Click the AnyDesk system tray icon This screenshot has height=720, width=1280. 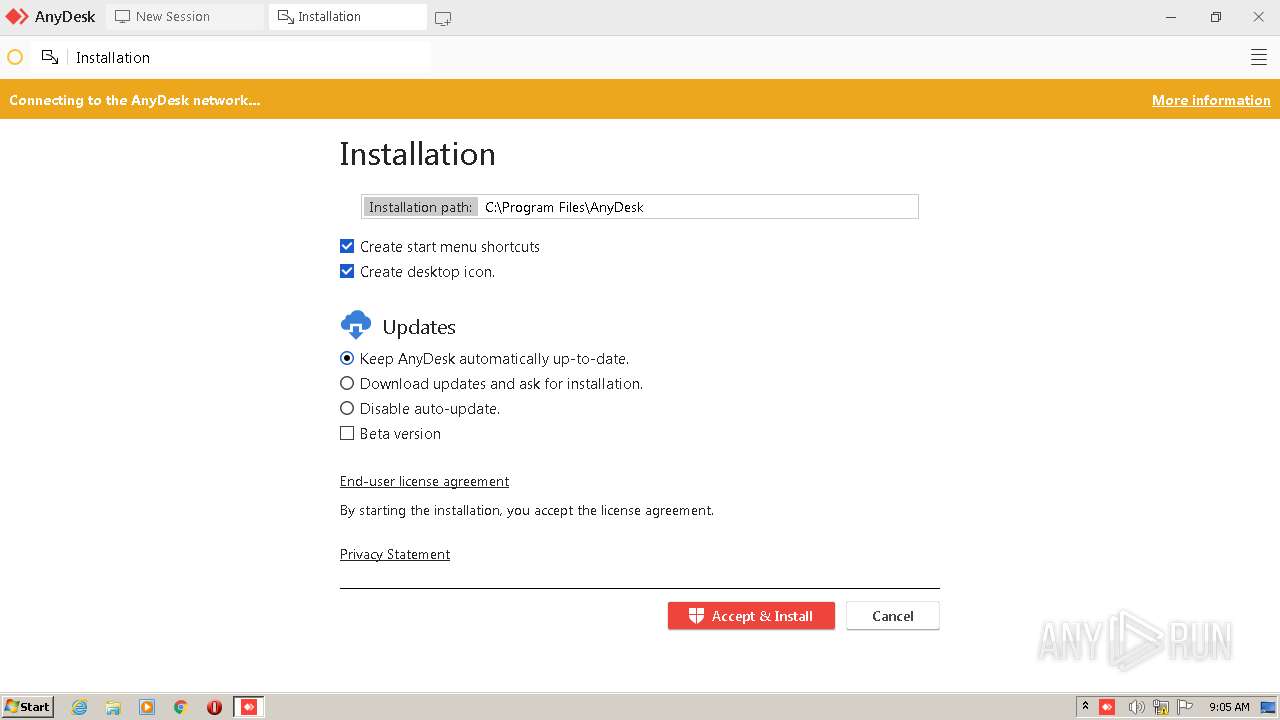pyautogui.click(x=1107, y=707)
